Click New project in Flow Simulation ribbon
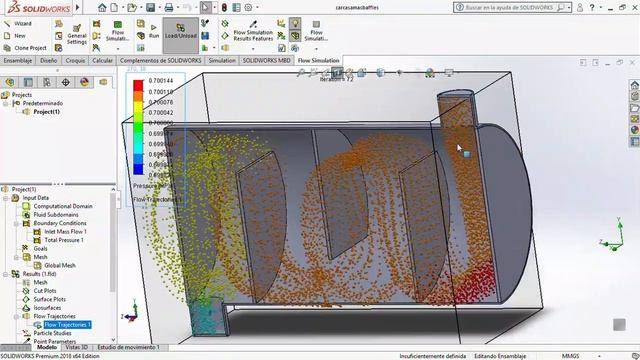 [x=15, y=36]
